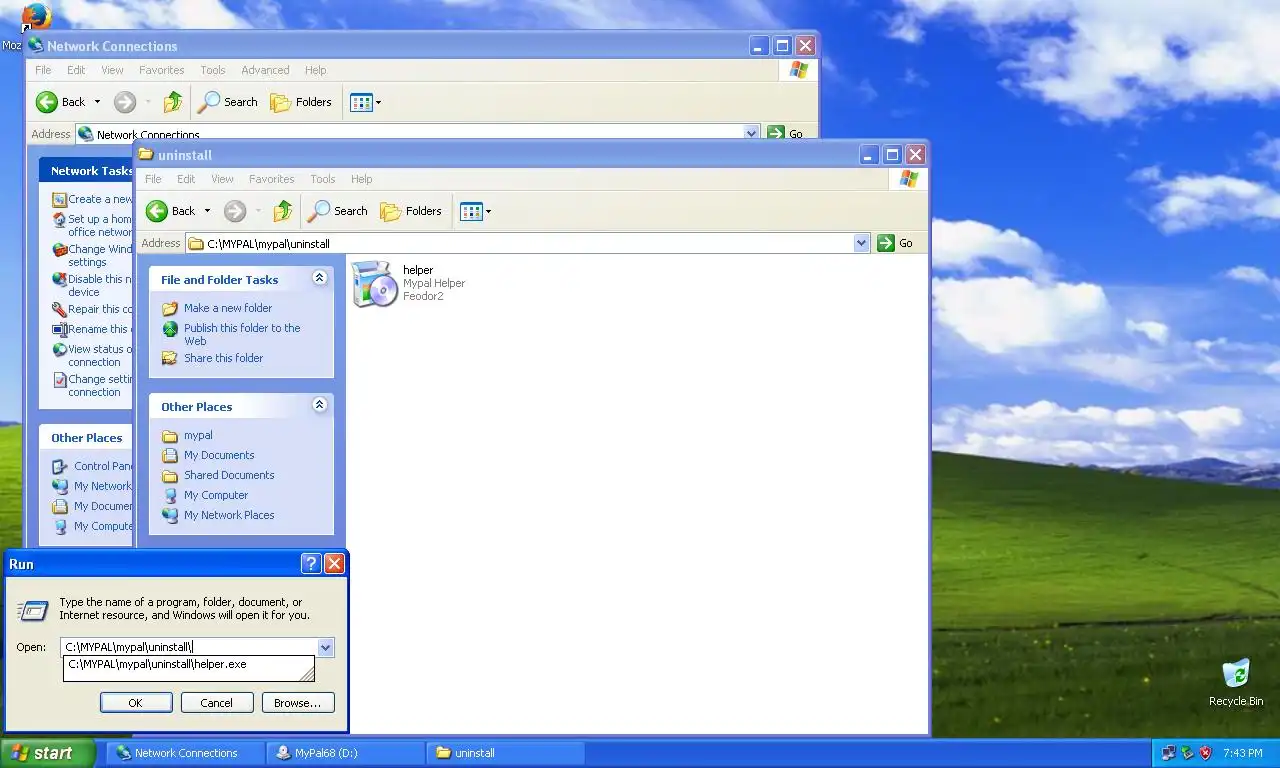Open Search in uninstall window toolbar
Screen dimensions: 1280x768
tap(338, 211)
